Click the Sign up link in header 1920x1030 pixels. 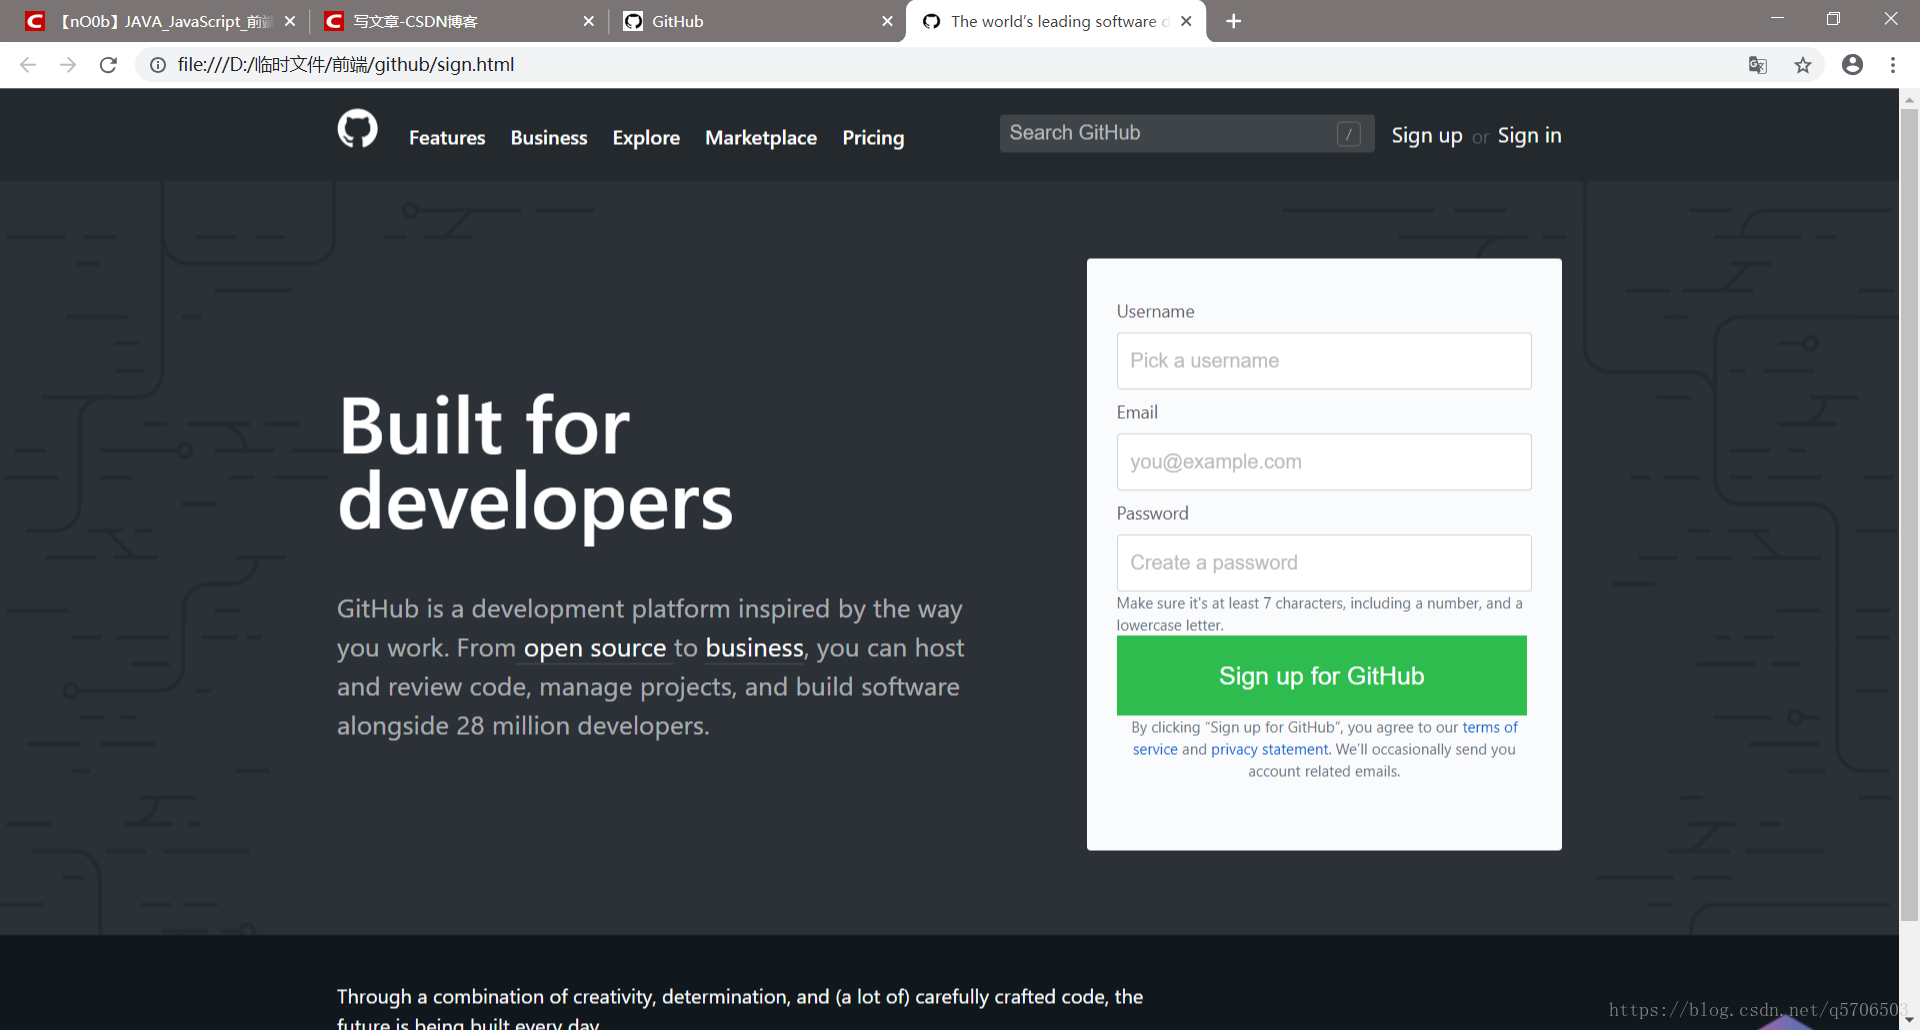[1427, 136]
